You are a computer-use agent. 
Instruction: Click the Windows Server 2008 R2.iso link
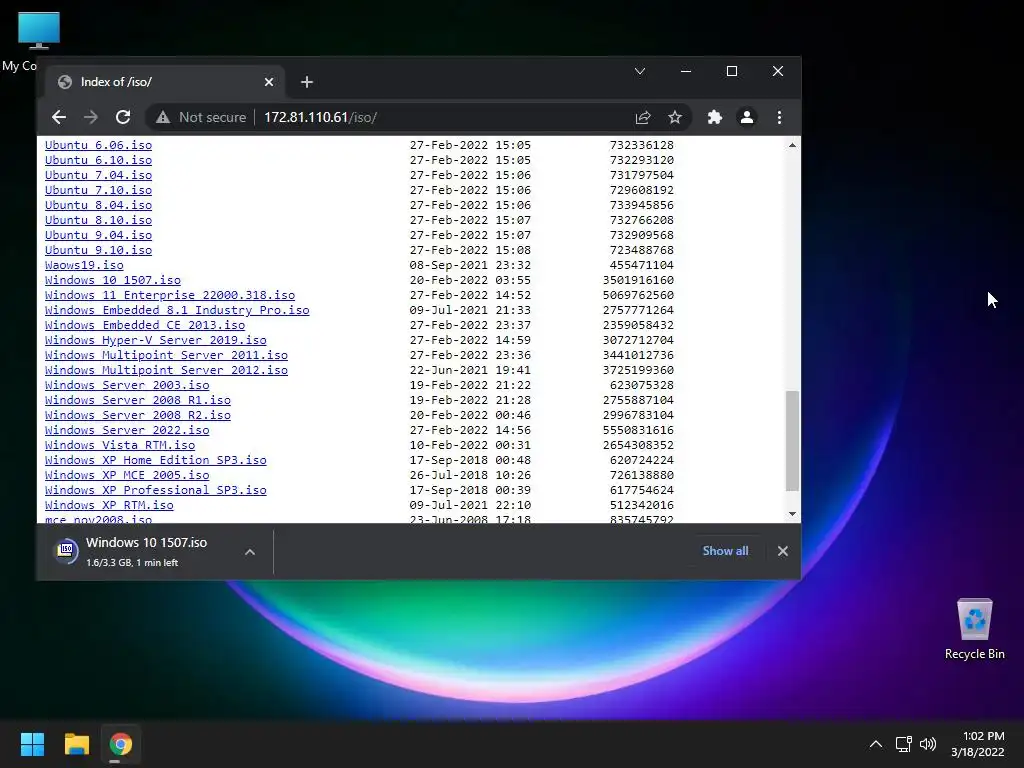[138, 415]
